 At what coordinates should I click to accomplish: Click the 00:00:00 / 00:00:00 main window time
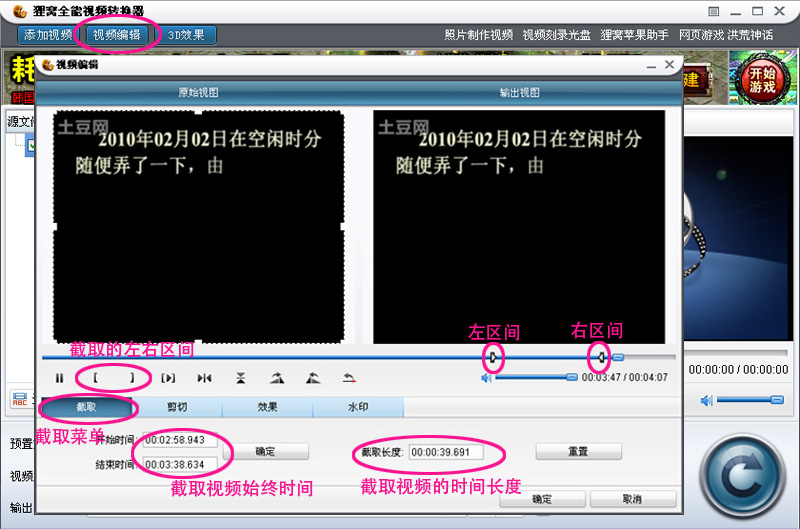pos(738,369)
